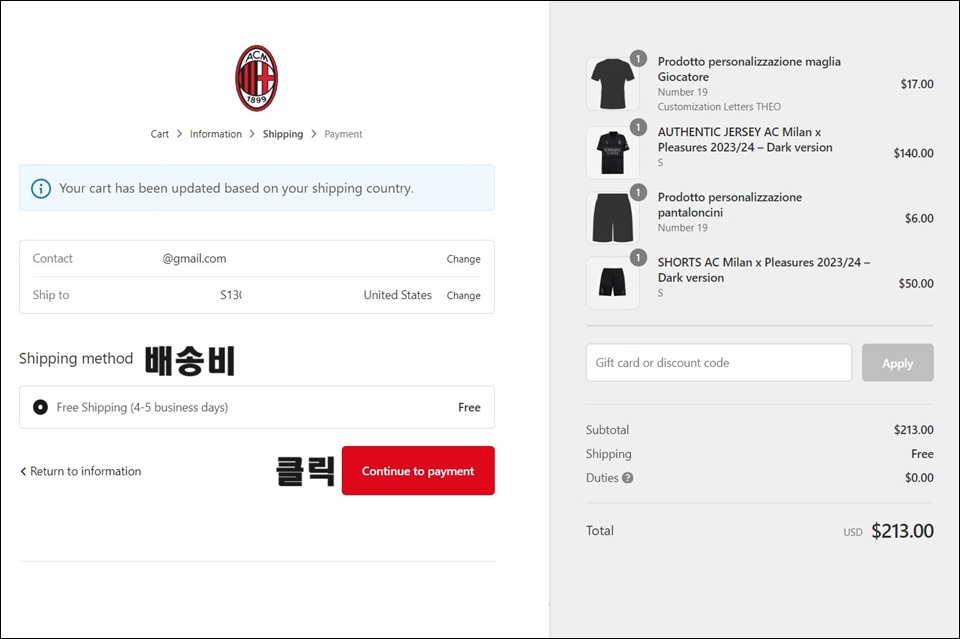Go to Information breadcrumb
Viewport: 960px width, 639px height.
(x=216, y=134)
